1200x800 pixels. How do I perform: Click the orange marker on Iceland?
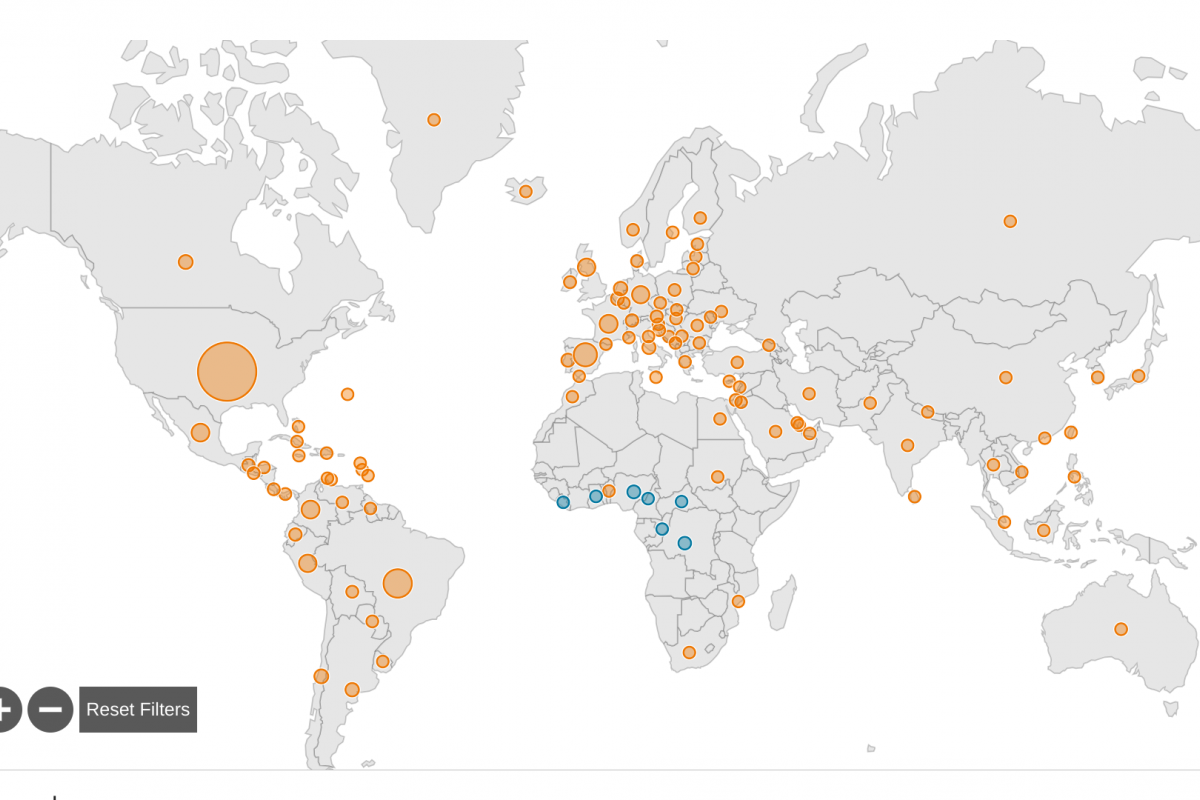525,191
